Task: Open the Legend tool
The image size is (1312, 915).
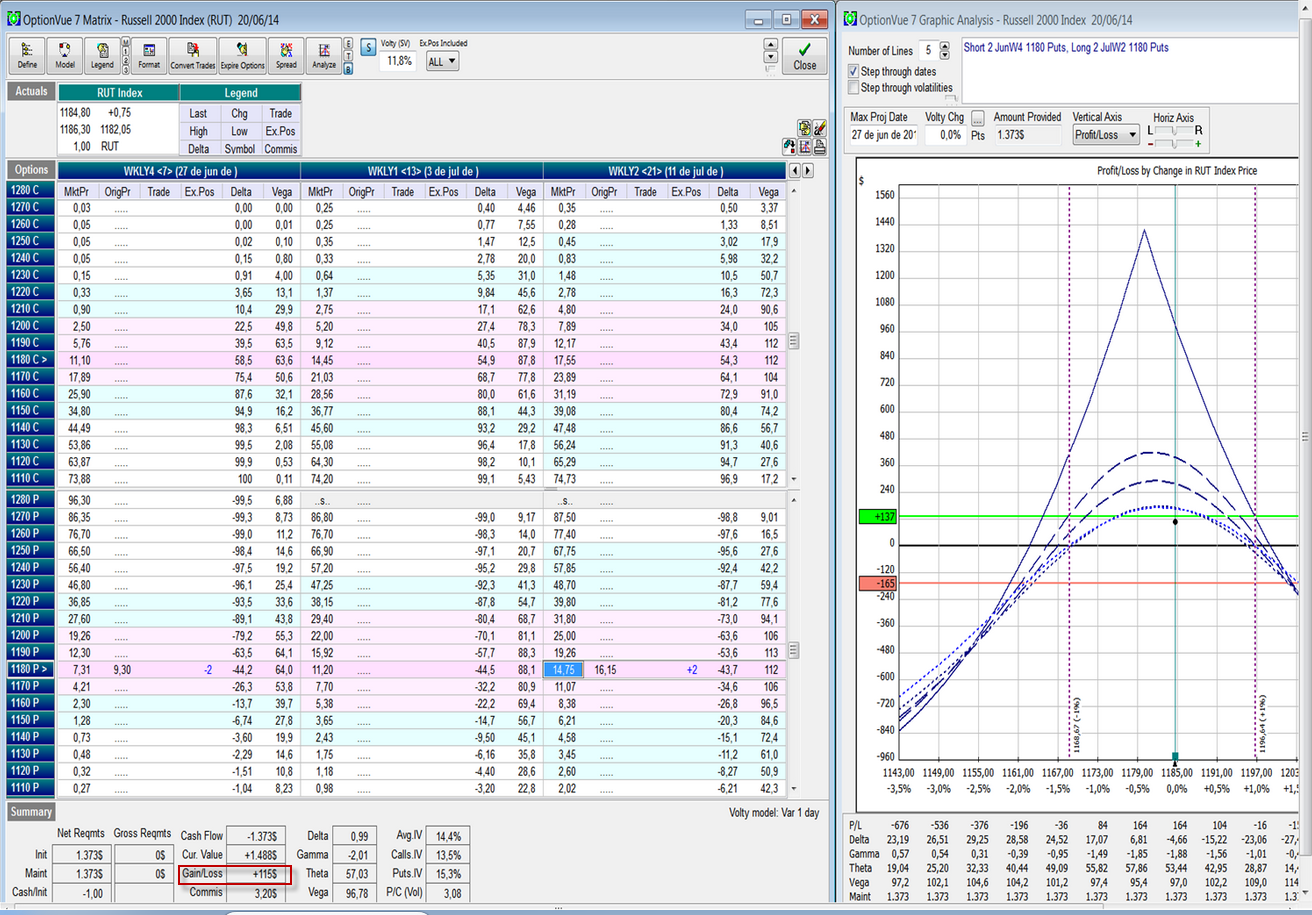Action: pos(102,55)
